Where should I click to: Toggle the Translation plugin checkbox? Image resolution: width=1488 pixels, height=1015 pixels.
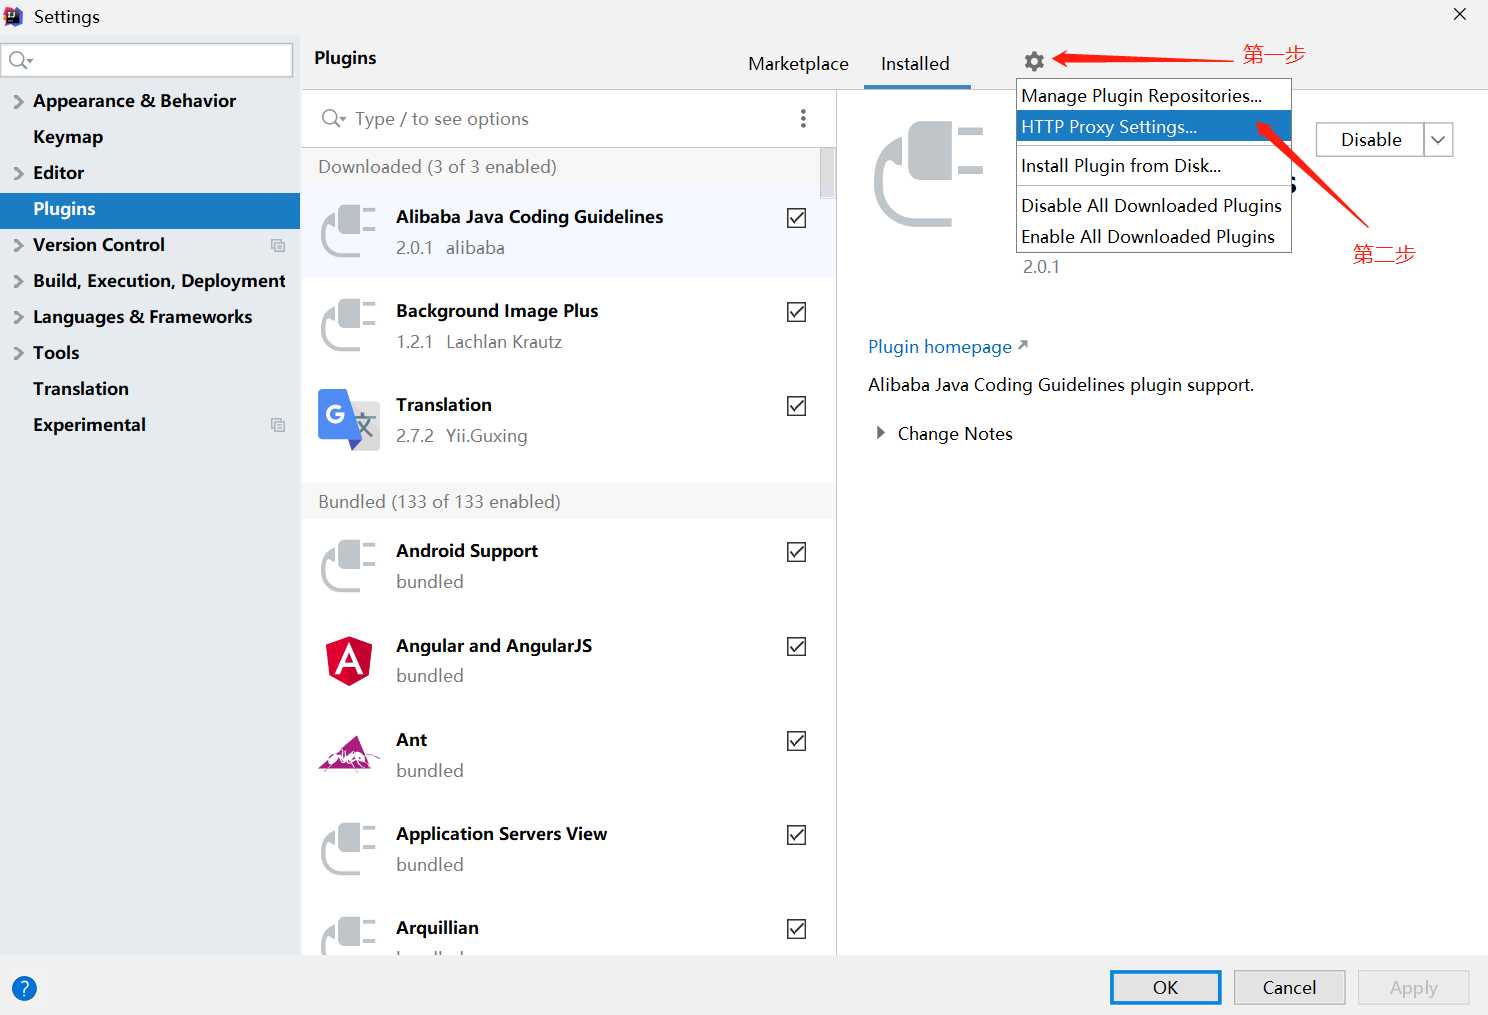click(x=797, y=406)
